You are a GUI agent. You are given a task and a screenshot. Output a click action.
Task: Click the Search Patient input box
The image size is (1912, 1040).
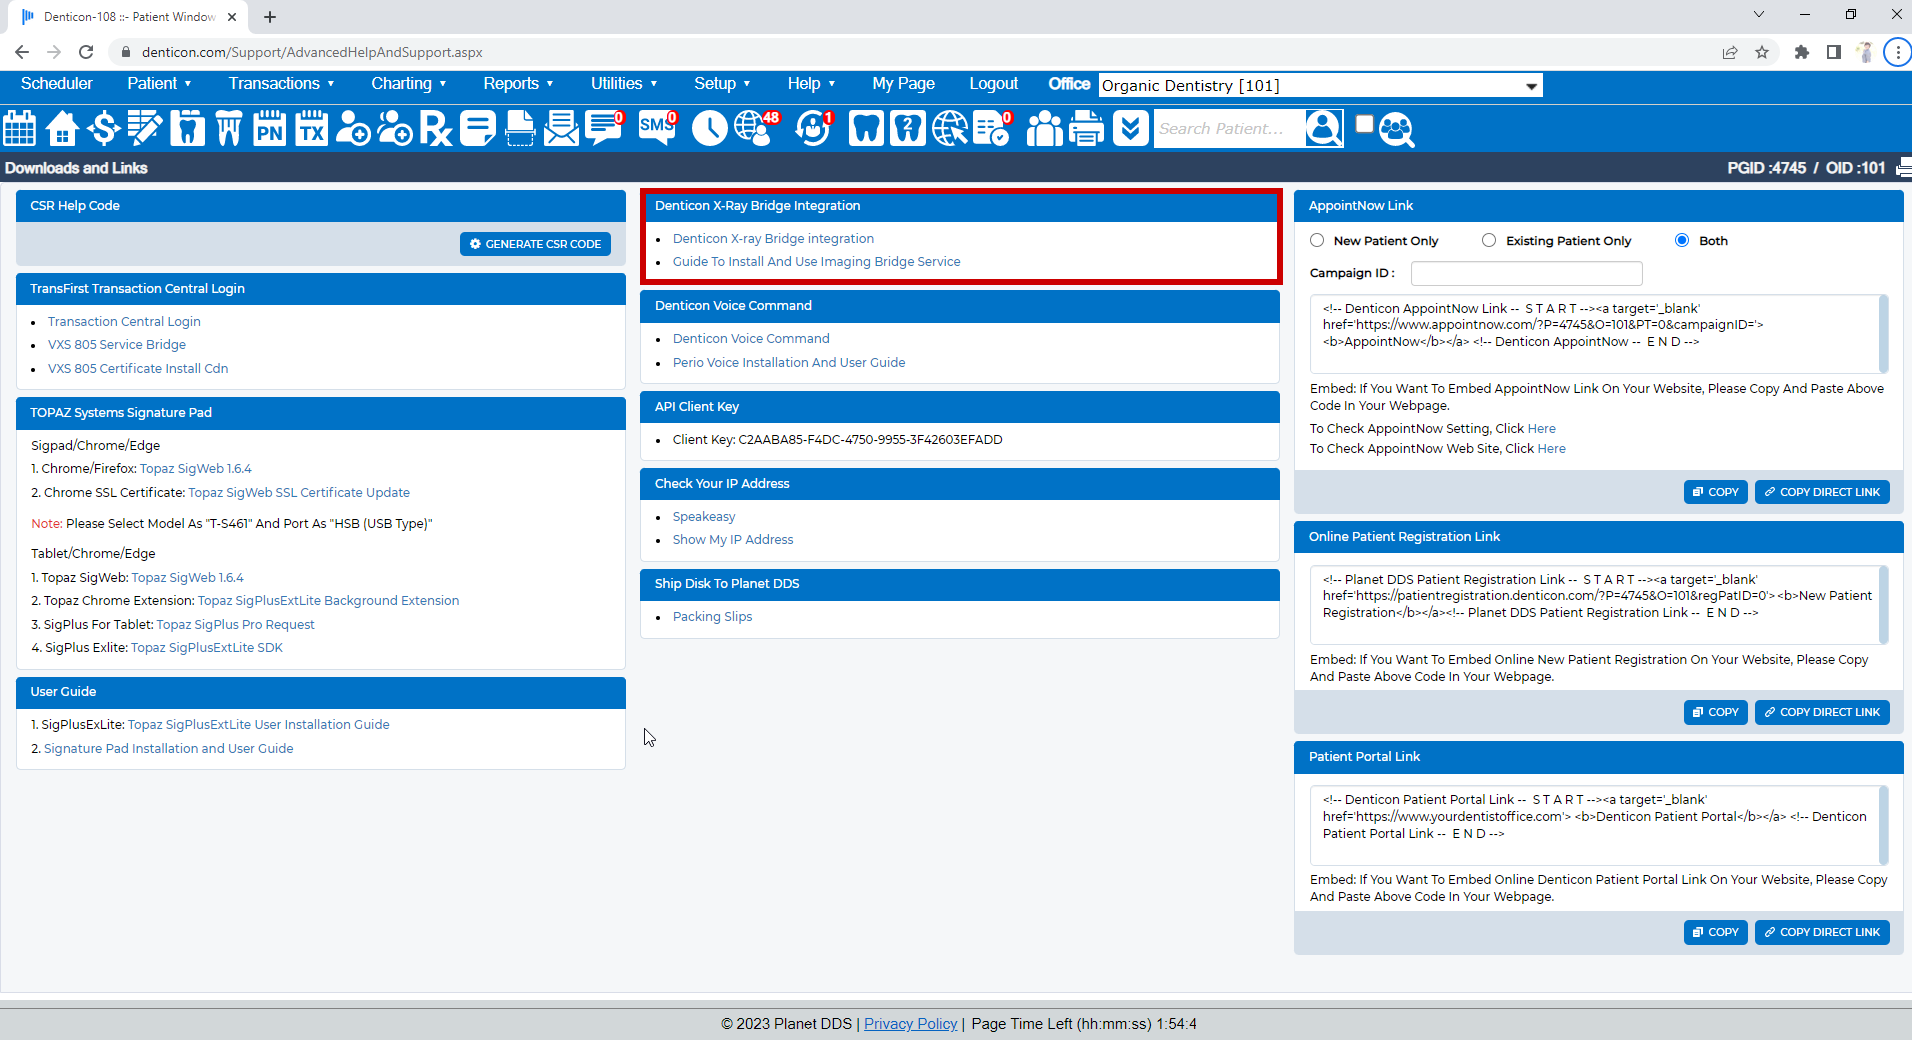click(1229, 128)
